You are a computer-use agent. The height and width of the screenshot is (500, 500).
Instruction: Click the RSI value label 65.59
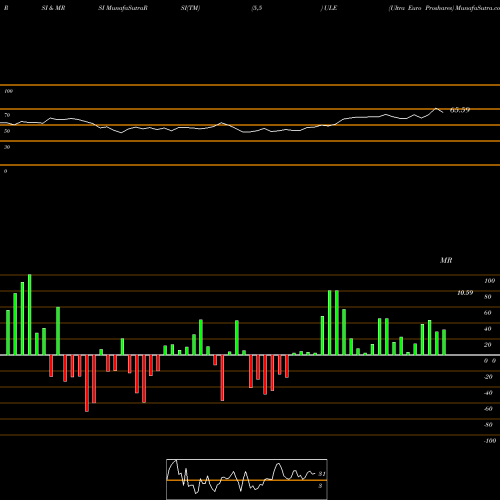tap(460, 110)
